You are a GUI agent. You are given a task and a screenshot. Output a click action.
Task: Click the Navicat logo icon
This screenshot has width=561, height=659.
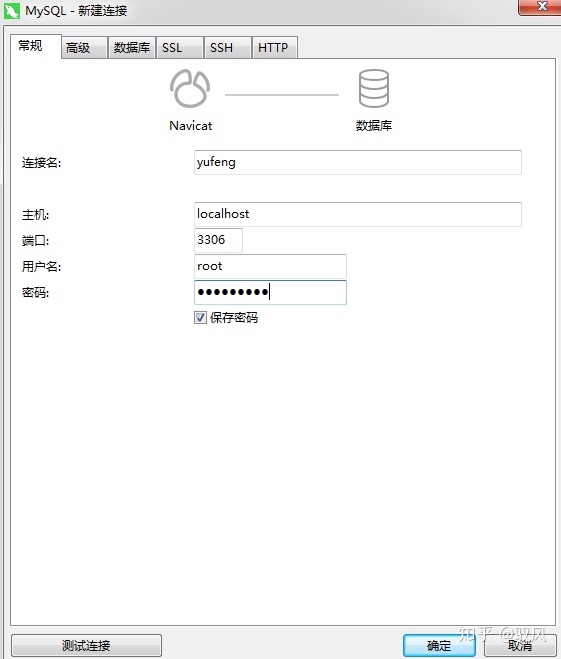[x=190, y=89]
